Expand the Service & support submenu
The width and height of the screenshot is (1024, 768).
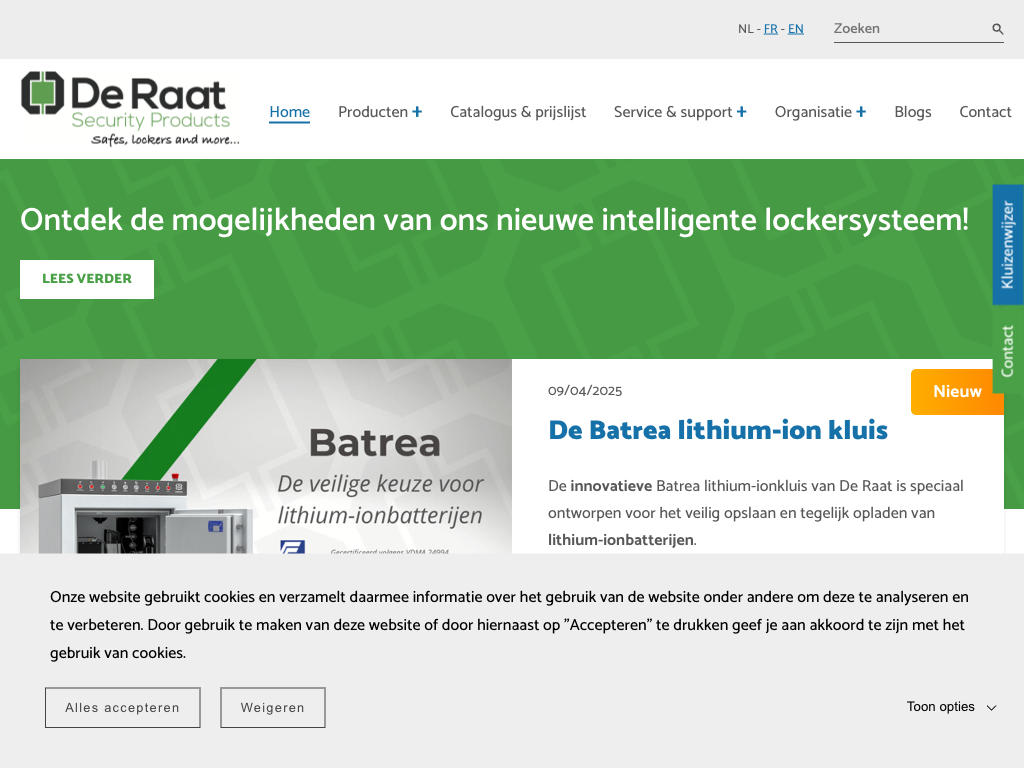pyautogui.click(x=741, y=112)
